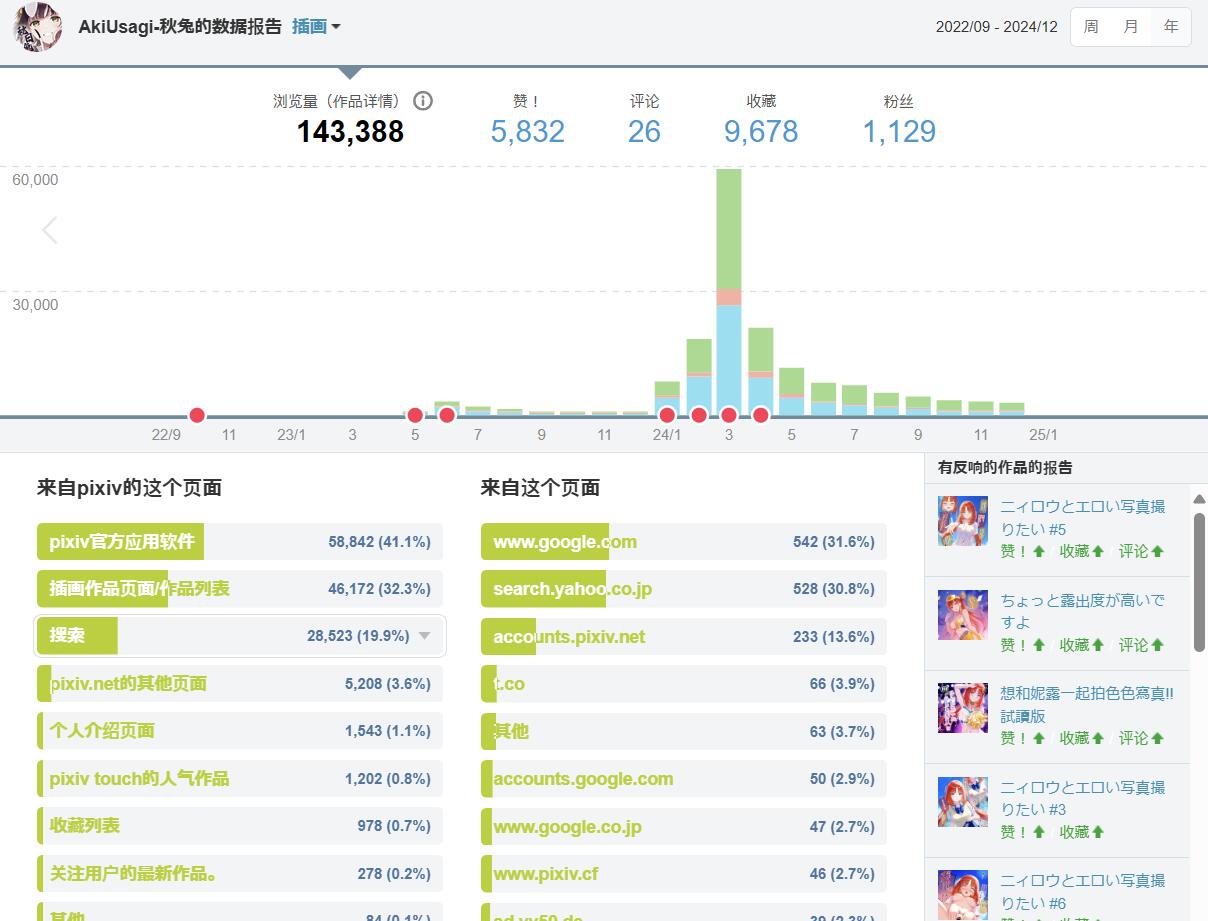Click the www.google.co.jp referrer row

(x=684, y=826)
